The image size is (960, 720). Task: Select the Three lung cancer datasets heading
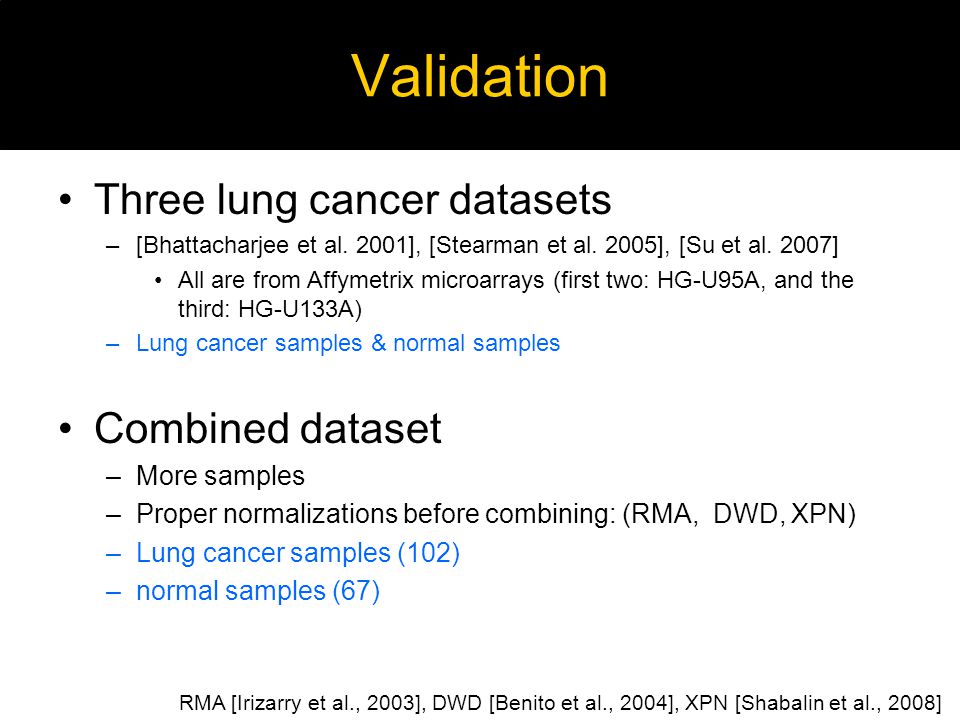point(353,200)
